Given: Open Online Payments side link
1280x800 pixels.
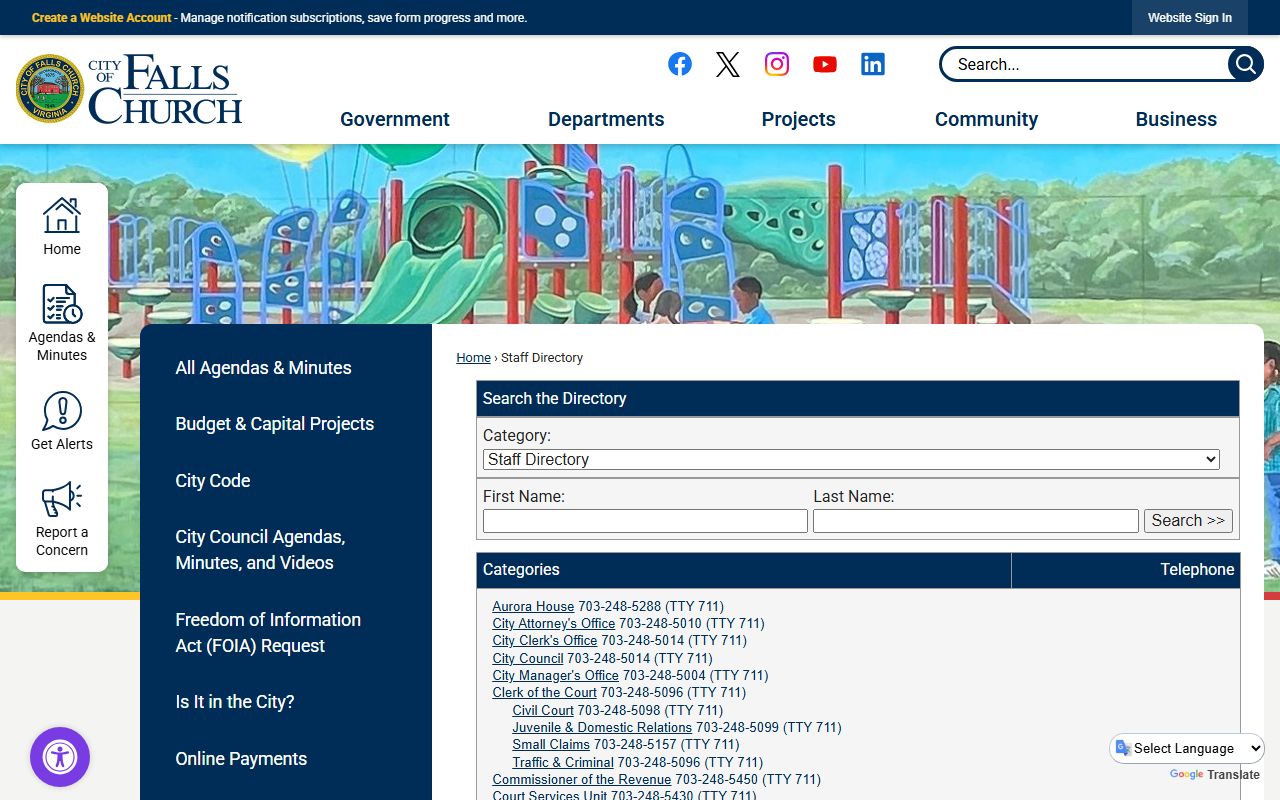Looking at the screenshot, I should (x=241, y=759).
